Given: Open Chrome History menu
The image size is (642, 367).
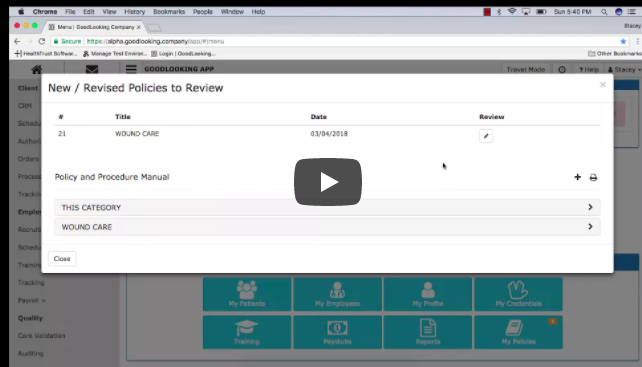Looking at the screenshot, I should [134, 12].
